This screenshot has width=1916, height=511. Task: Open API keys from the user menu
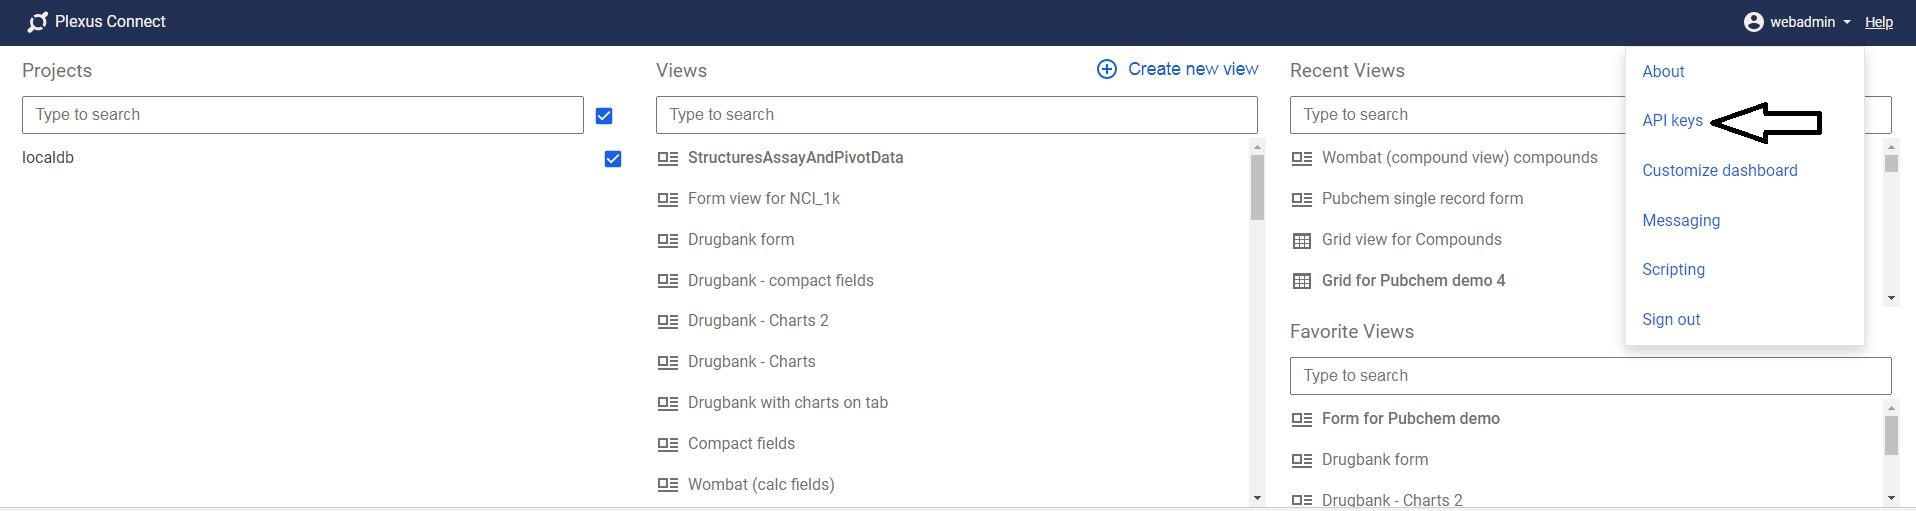1672,121
